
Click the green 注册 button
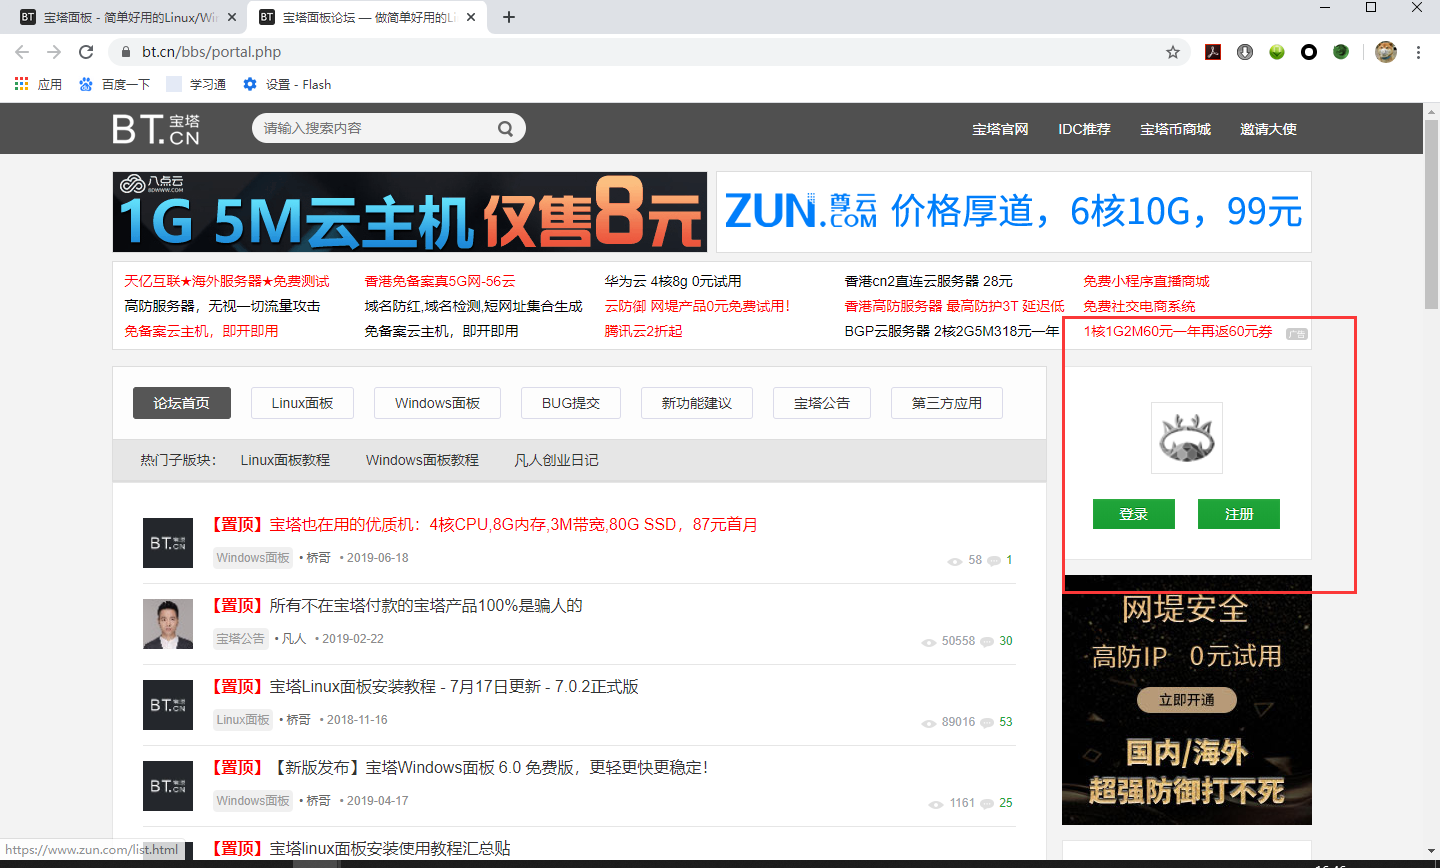(x=1239, y=514)
